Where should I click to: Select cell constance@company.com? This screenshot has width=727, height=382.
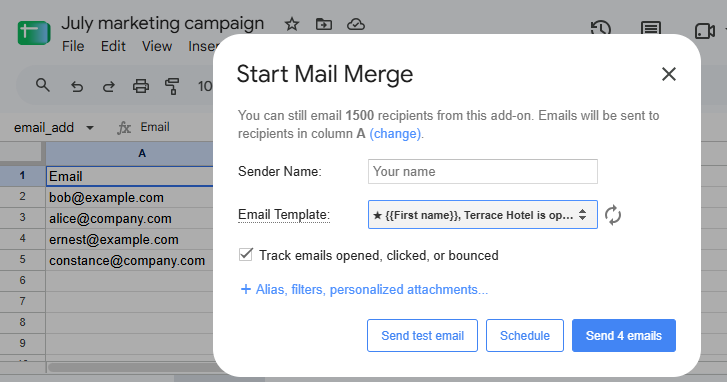tap(129, 261)
